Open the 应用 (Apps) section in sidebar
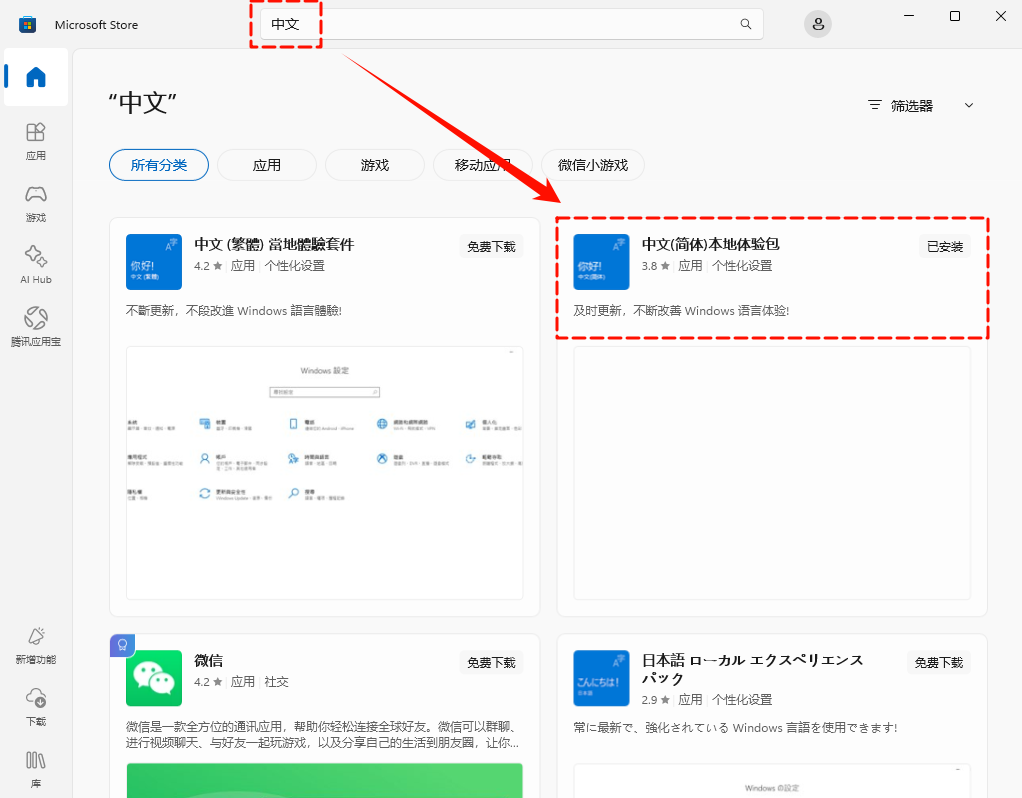 pyautogui.click(x=35, y=140)
